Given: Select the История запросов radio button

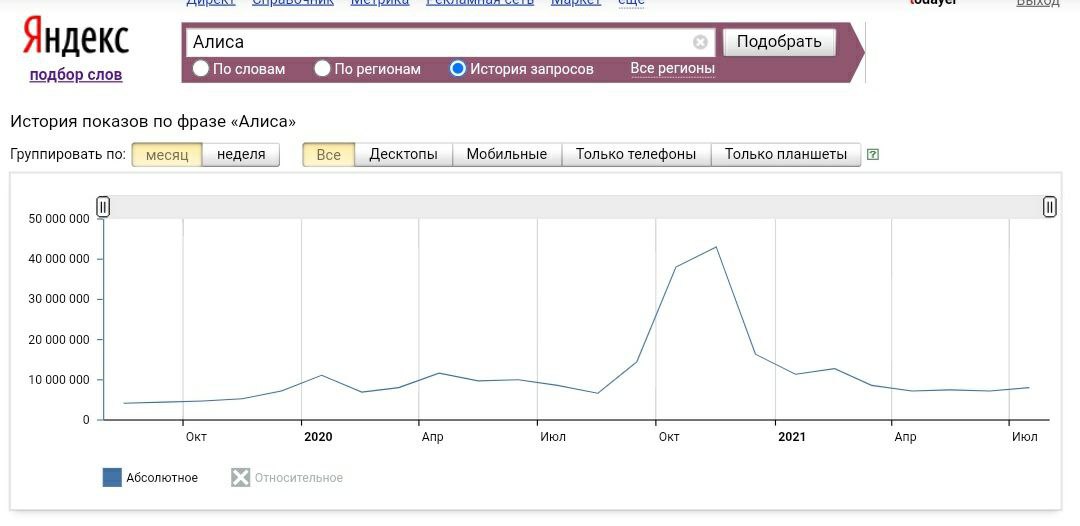Looking at the screenshot, I should tap(457, 68).
